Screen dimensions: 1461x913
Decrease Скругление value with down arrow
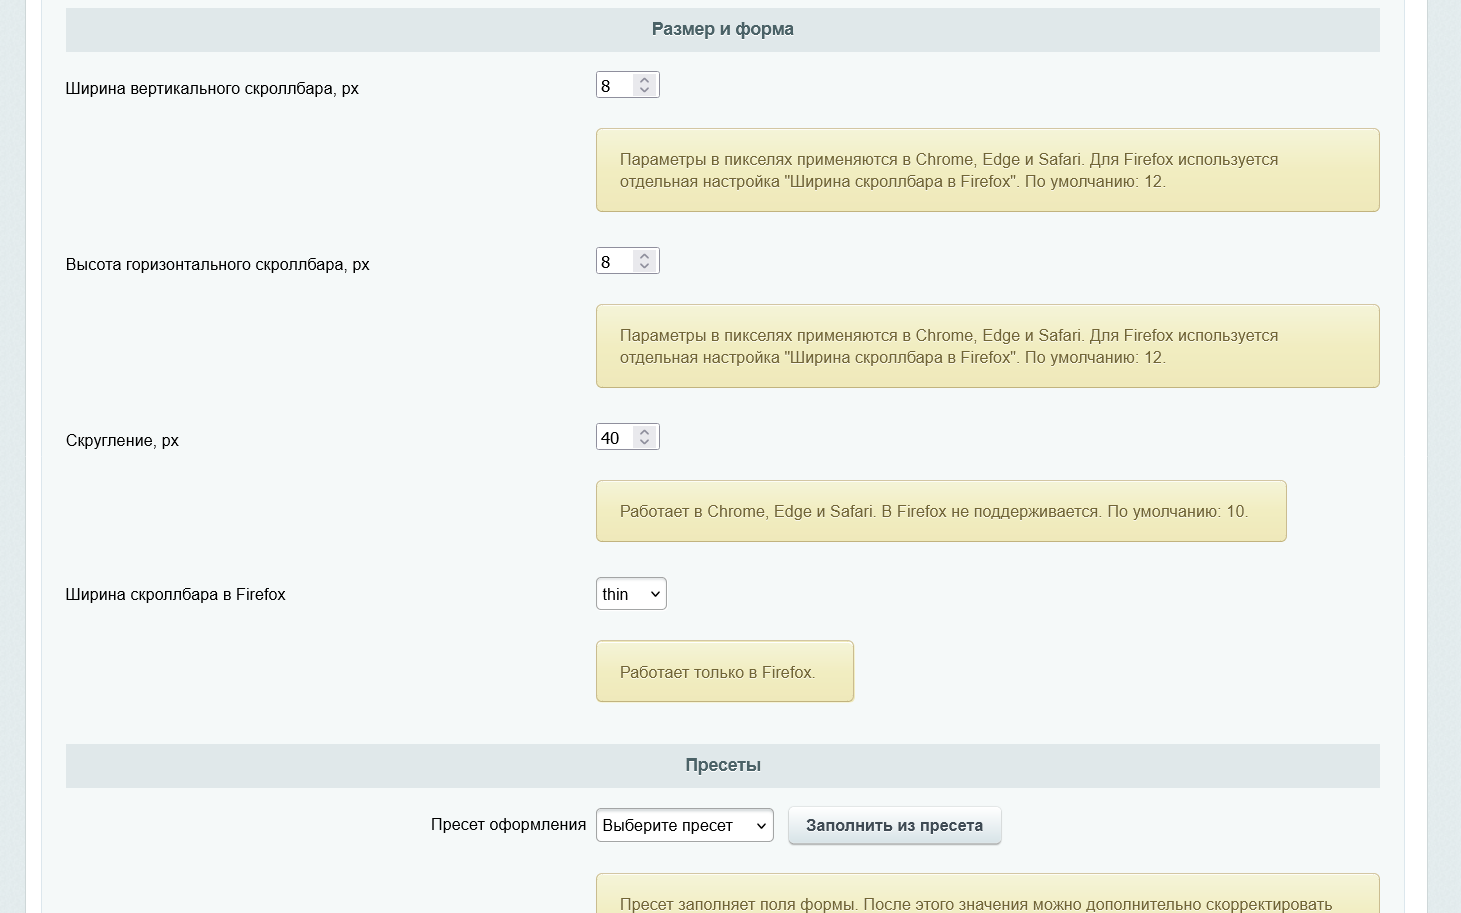click(645, 442)
